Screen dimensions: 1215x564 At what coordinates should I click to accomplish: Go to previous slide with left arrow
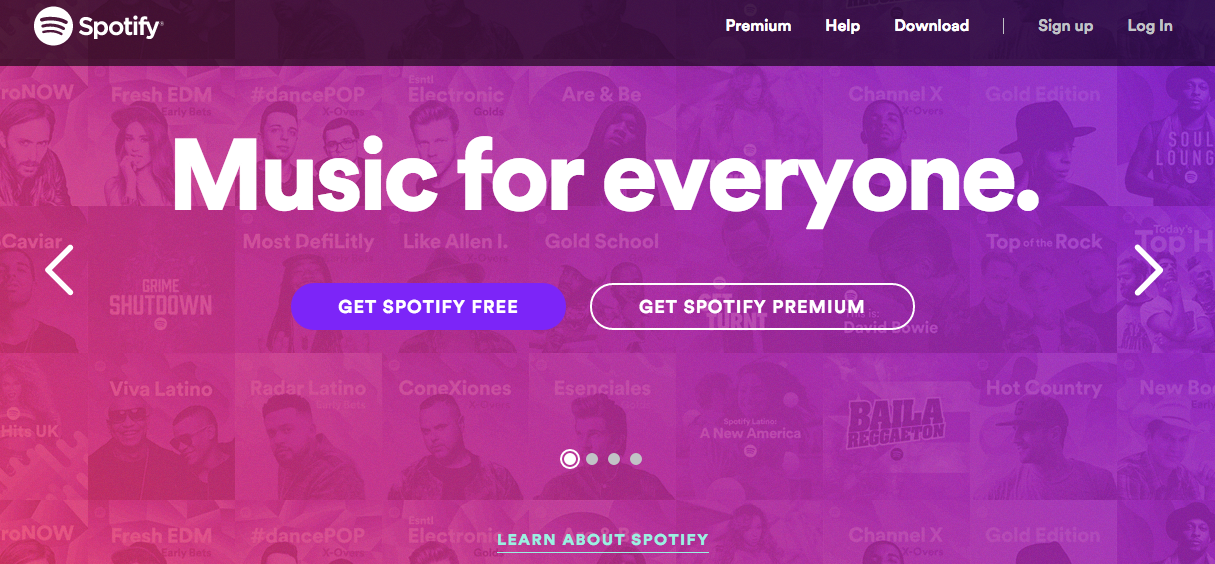60,270
